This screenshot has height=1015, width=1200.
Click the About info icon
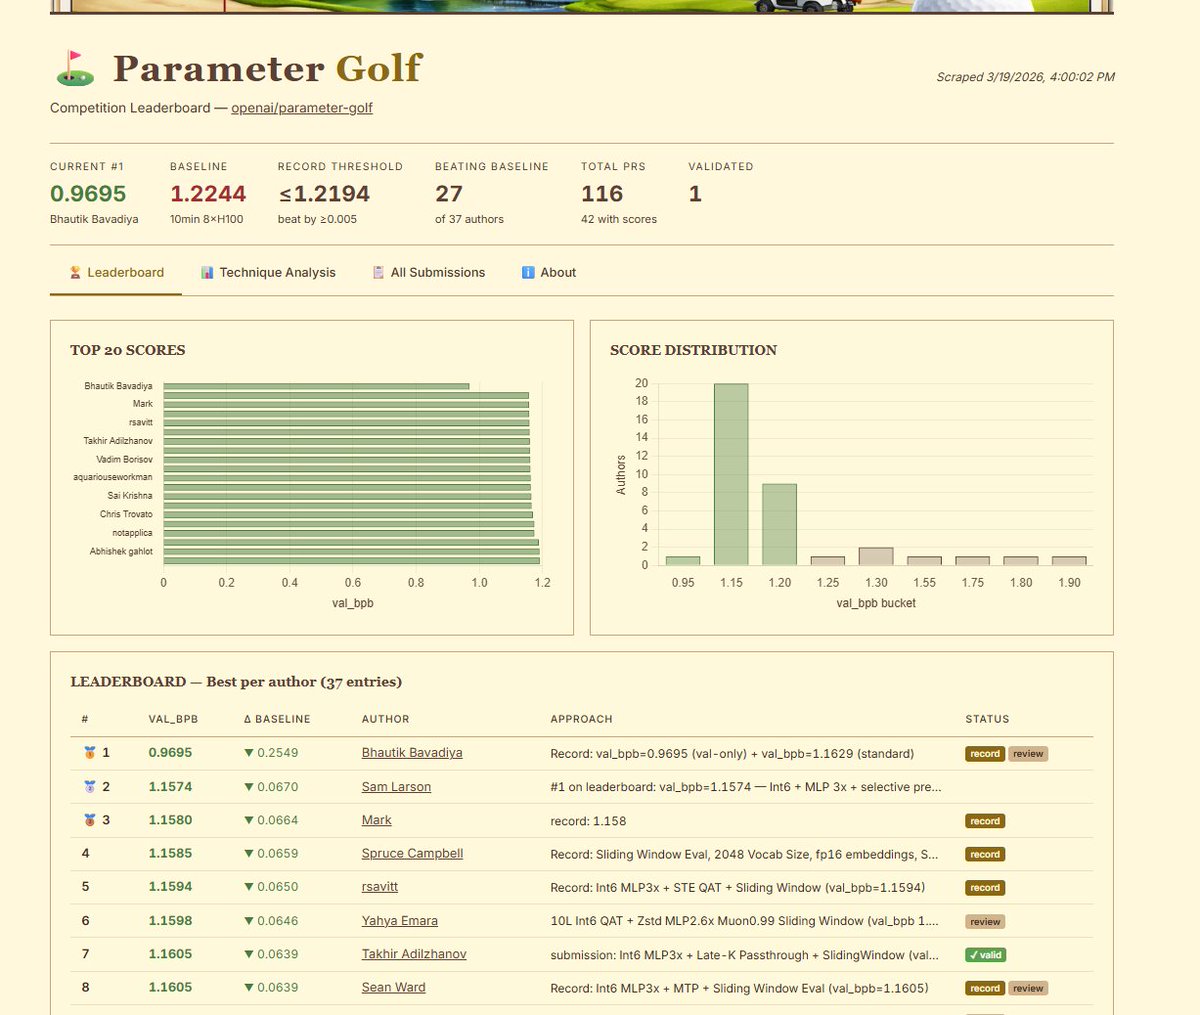(528, 272)
